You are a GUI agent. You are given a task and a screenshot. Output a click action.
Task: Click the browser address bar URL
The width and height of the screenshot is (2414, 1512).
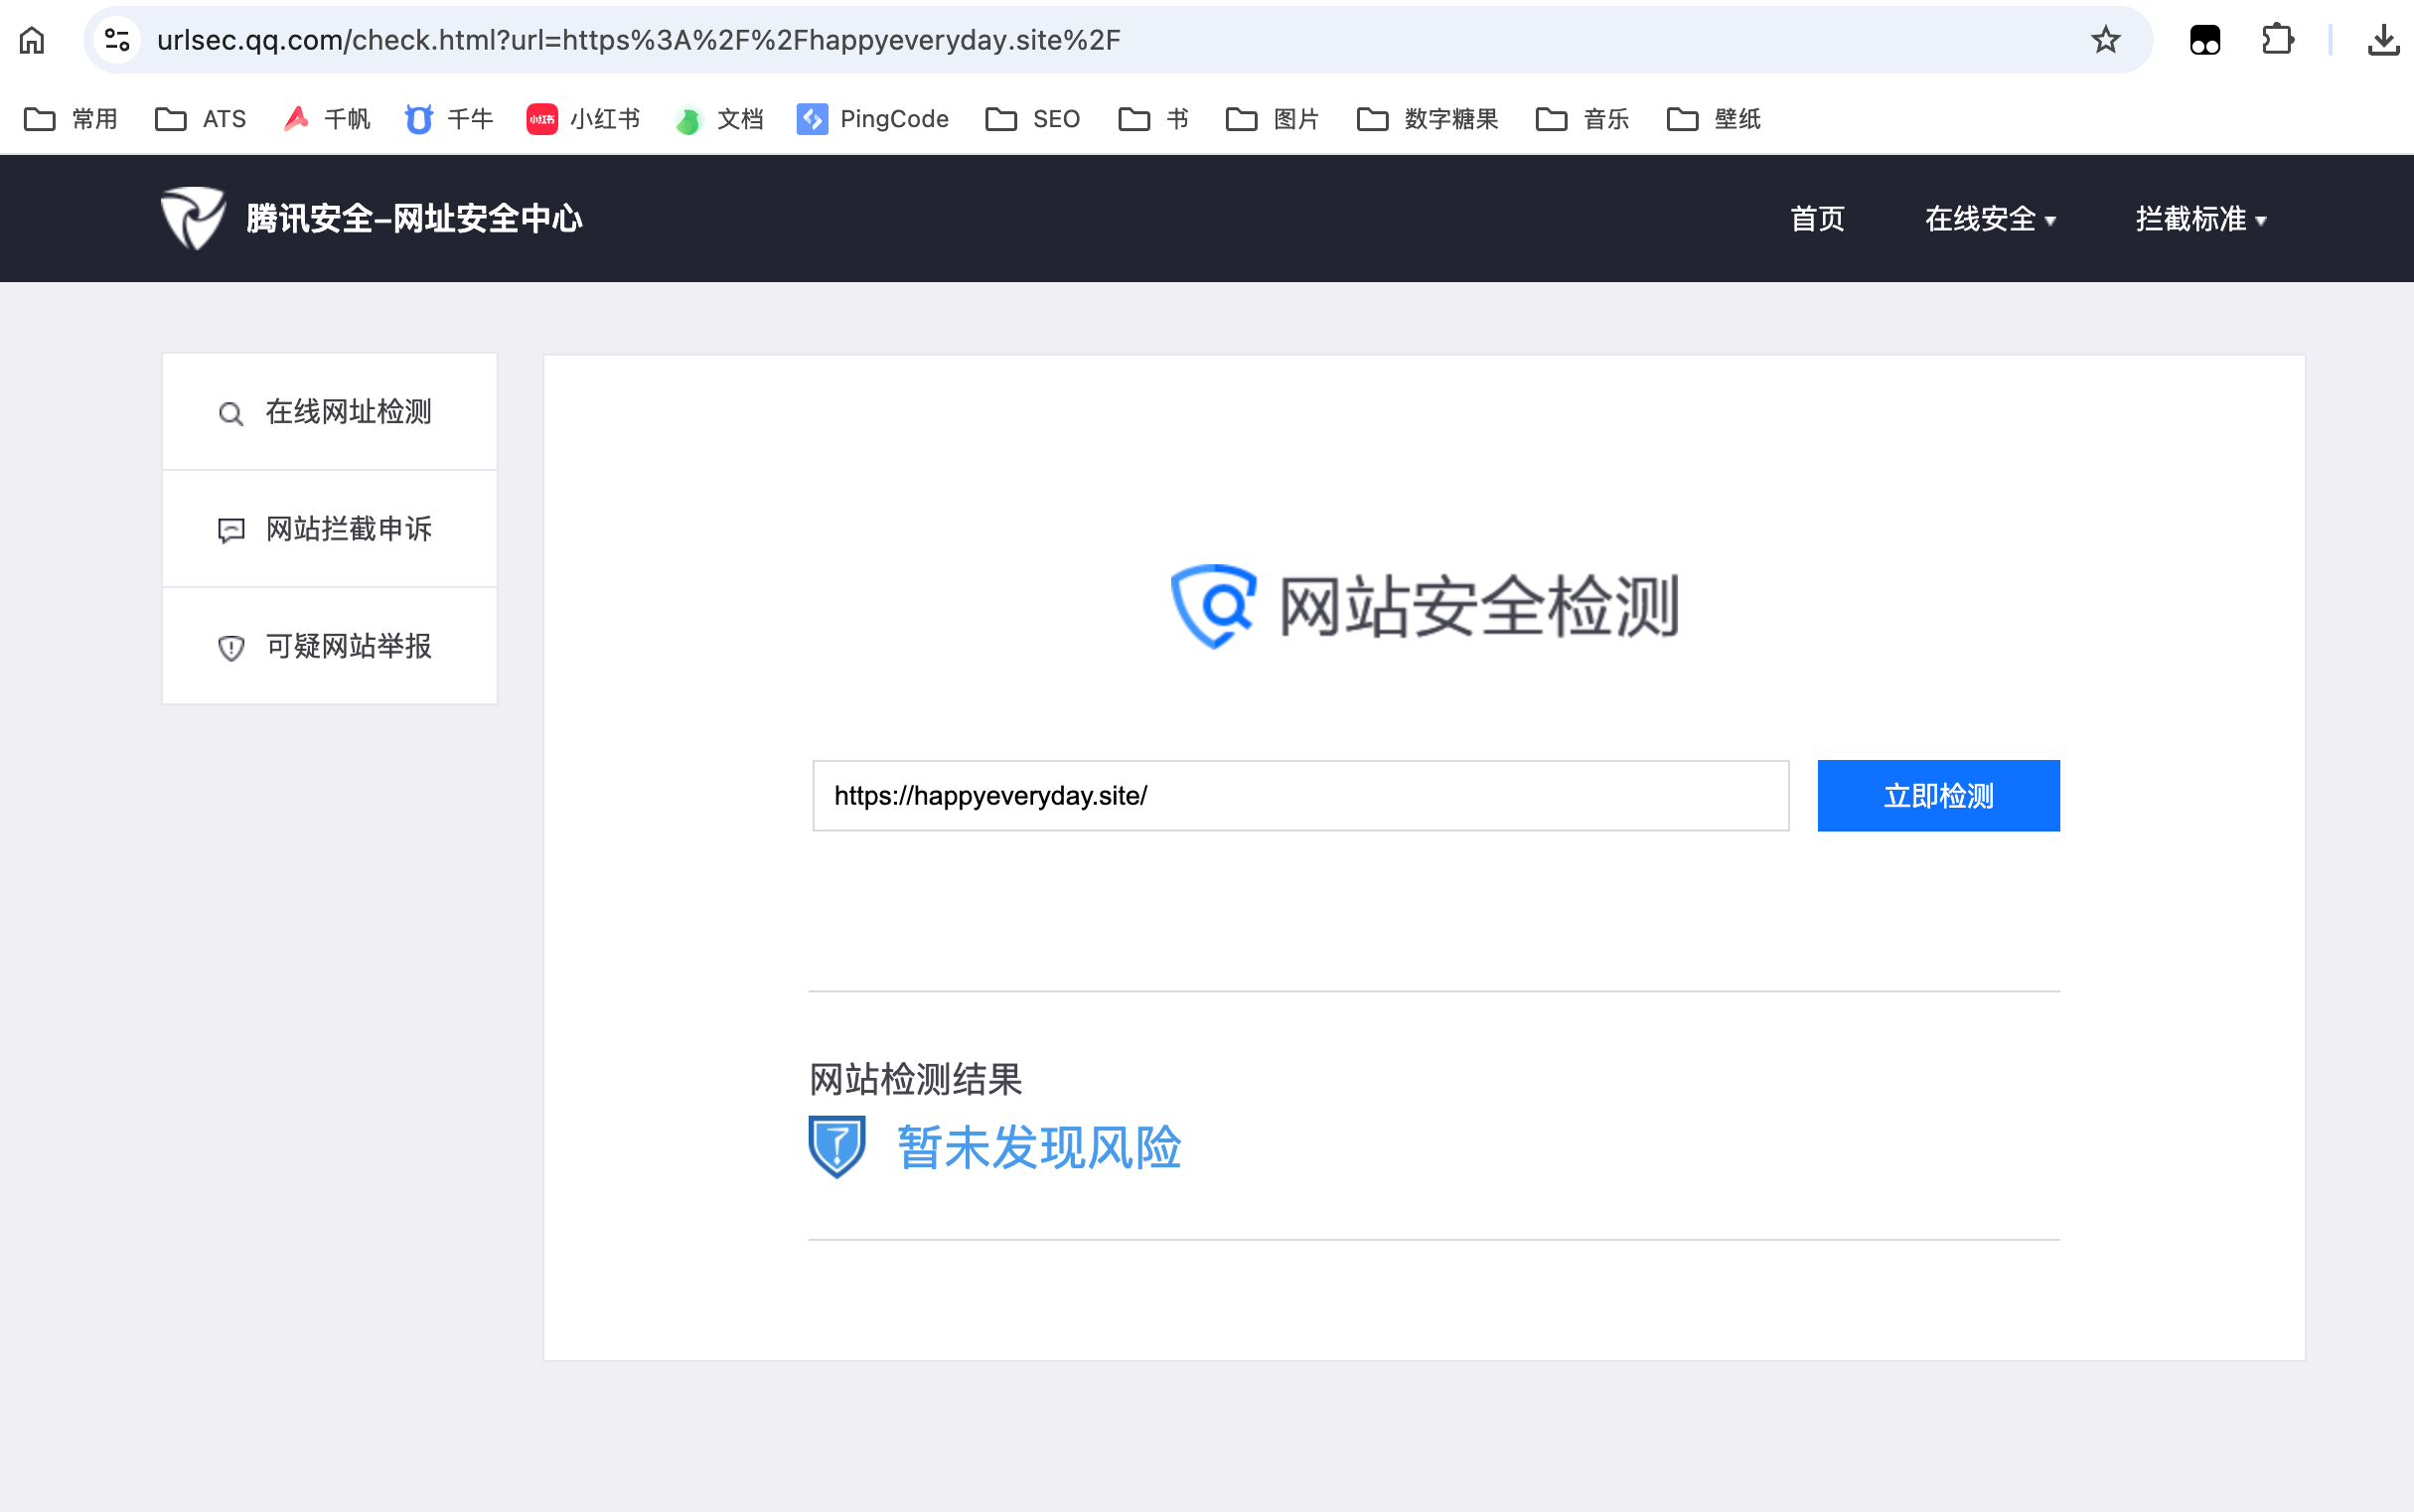(640, 40)
